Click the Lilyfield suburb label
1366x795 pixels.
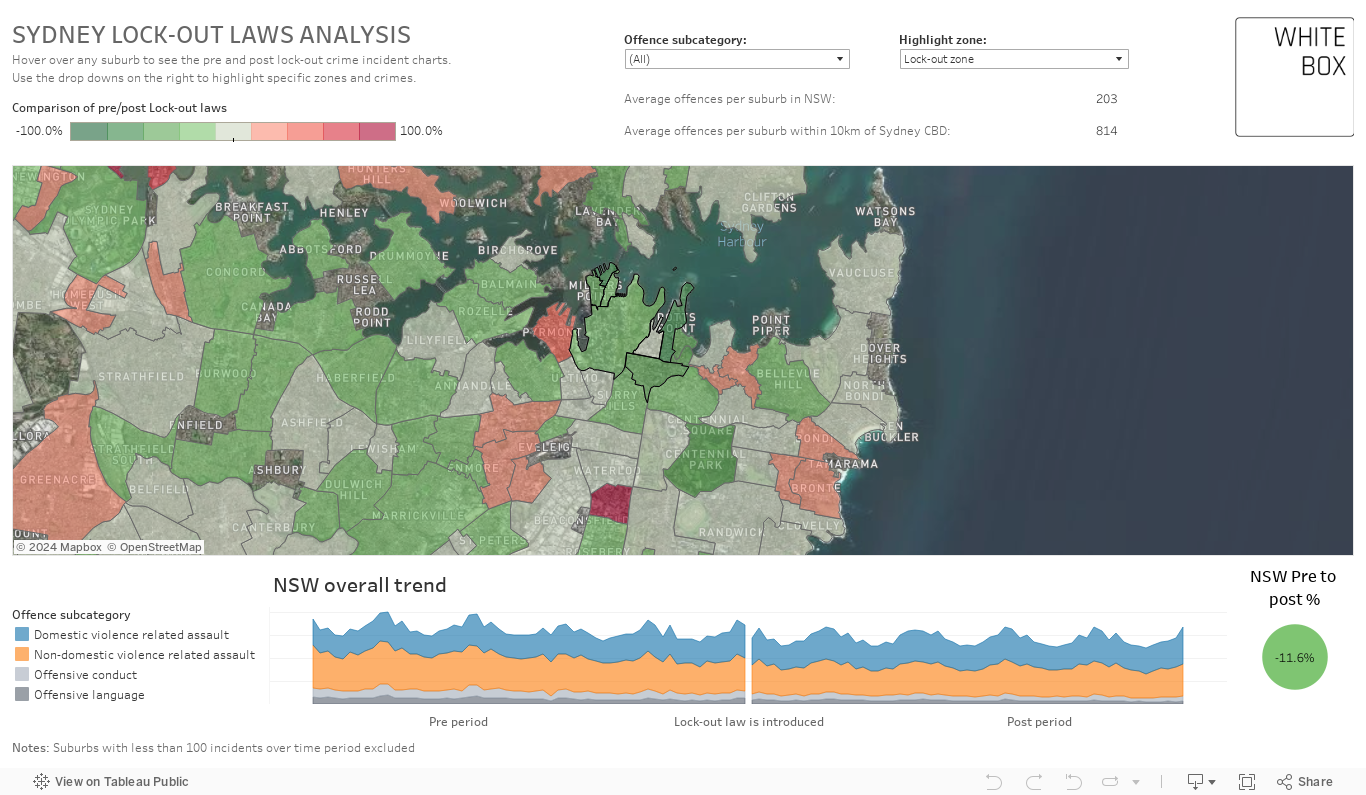pyautogui.click(x=435, y=341)
